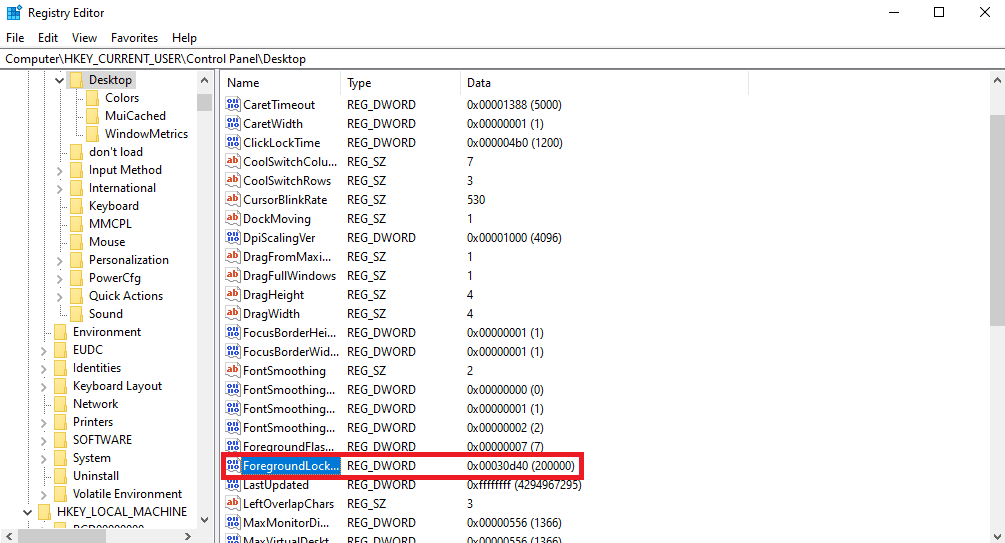Screen dimensions: 1005x543
Task: Click the Environment folder icon
Action: (60, 331)
